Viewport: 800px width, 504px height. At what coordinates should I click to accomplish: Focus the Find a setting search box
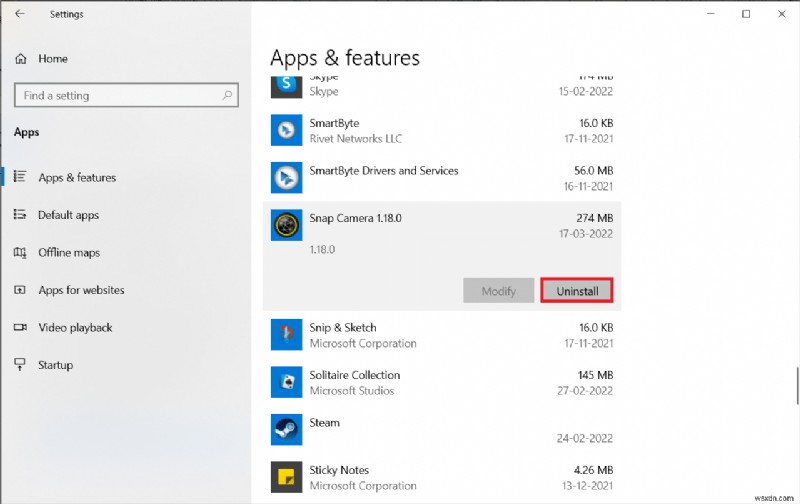(x=115, y=96)
